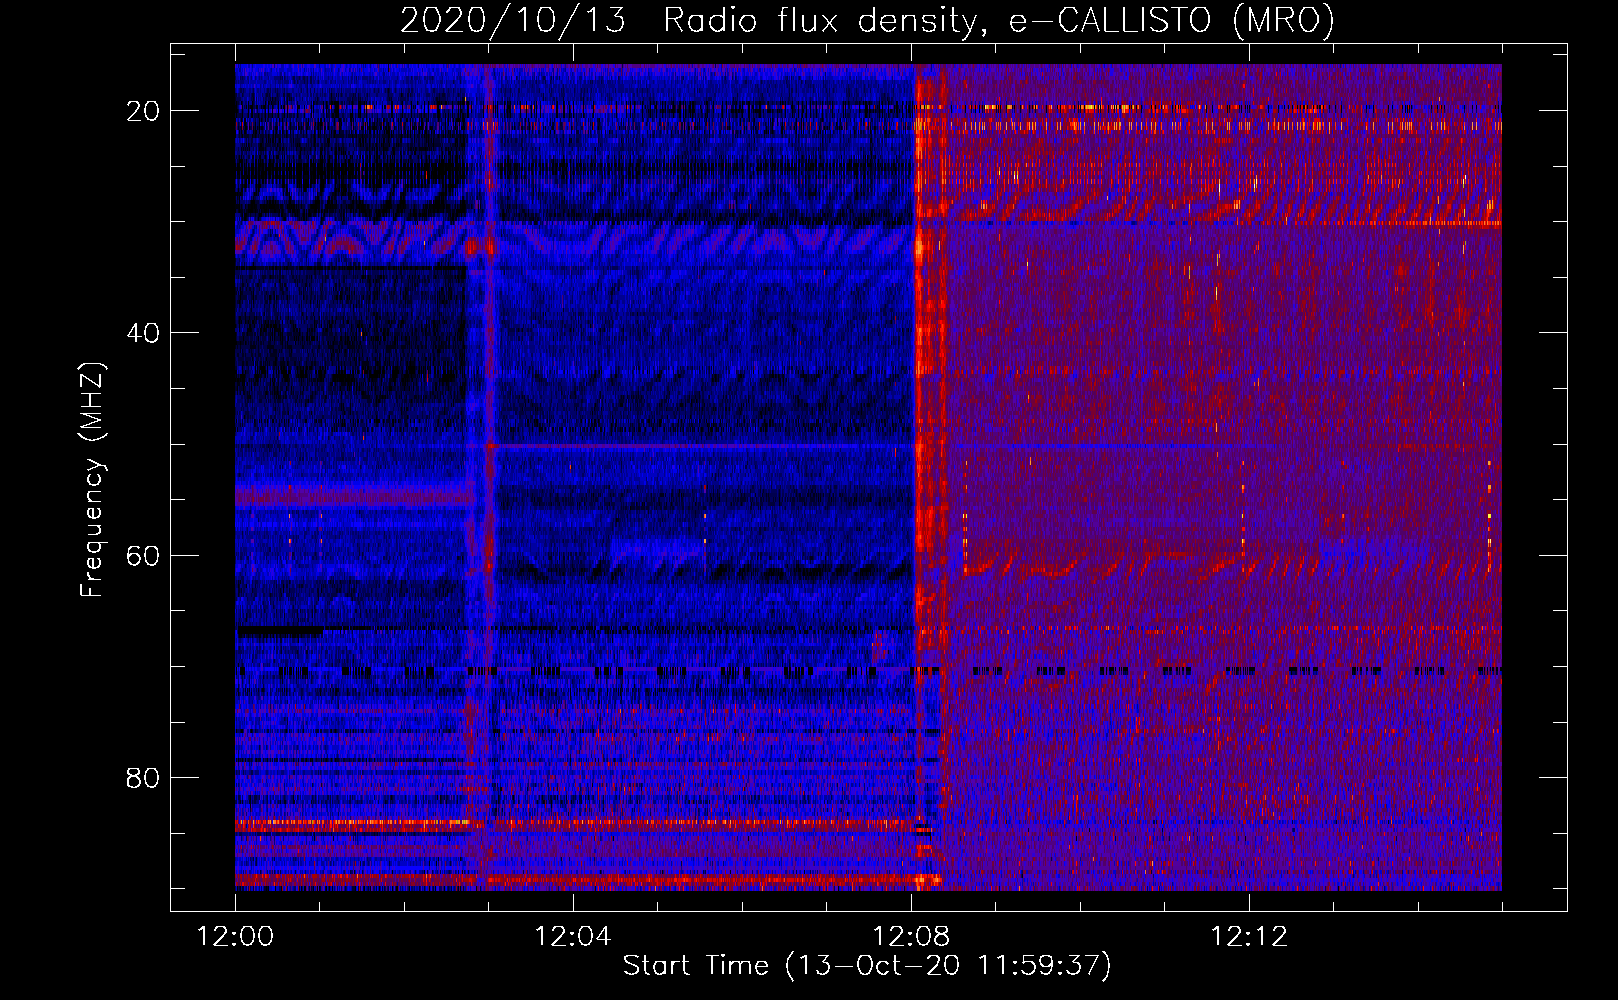Click the '20' frequency tick label
The height and width of the screenshot is (1000, 1618).
[144, 111]
